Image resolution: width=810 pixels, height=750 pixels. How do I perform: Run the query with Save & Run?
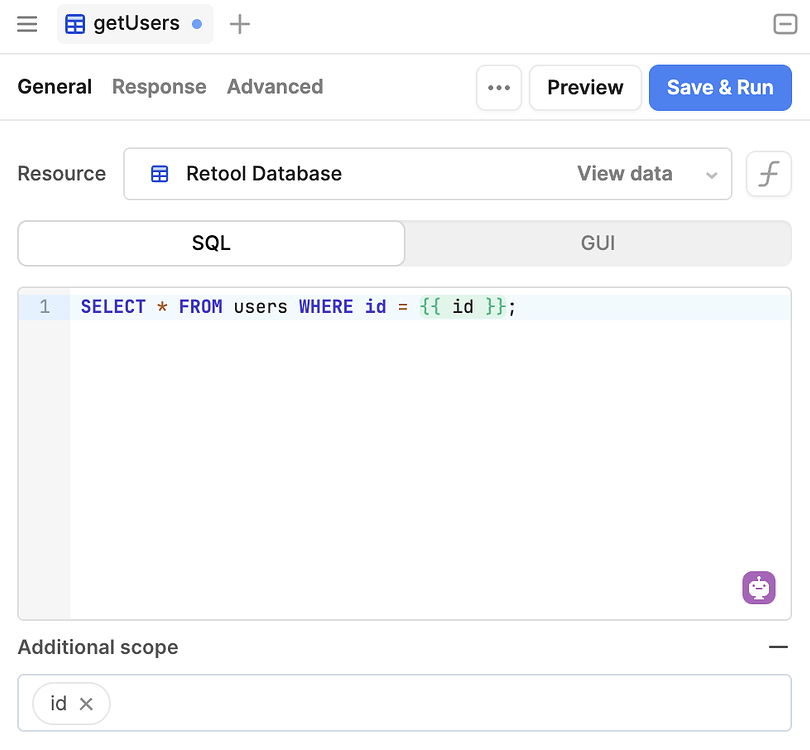(x=720, y=87)
